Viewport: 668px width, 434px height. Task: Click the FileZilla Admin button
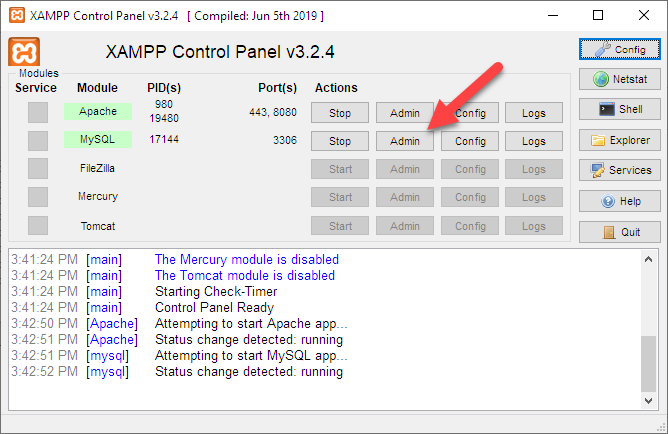pos(405,169)
